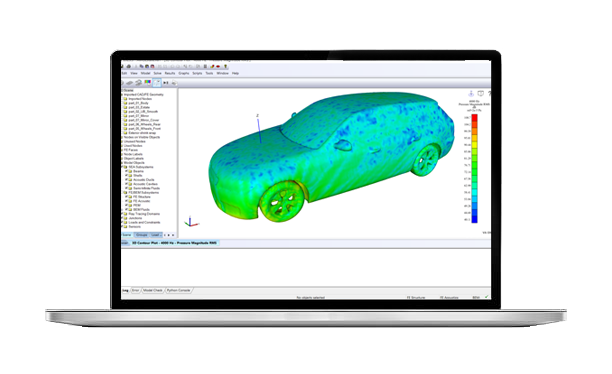Toggle the Acoustic Cavities checkbox

(x=126, y=184)
